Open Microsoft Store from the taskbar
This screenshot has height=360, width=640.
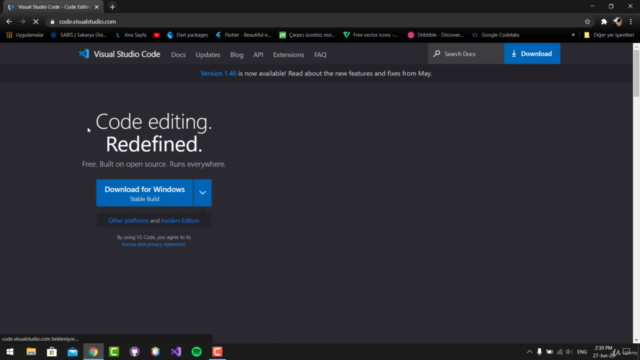tap(52, 351)
